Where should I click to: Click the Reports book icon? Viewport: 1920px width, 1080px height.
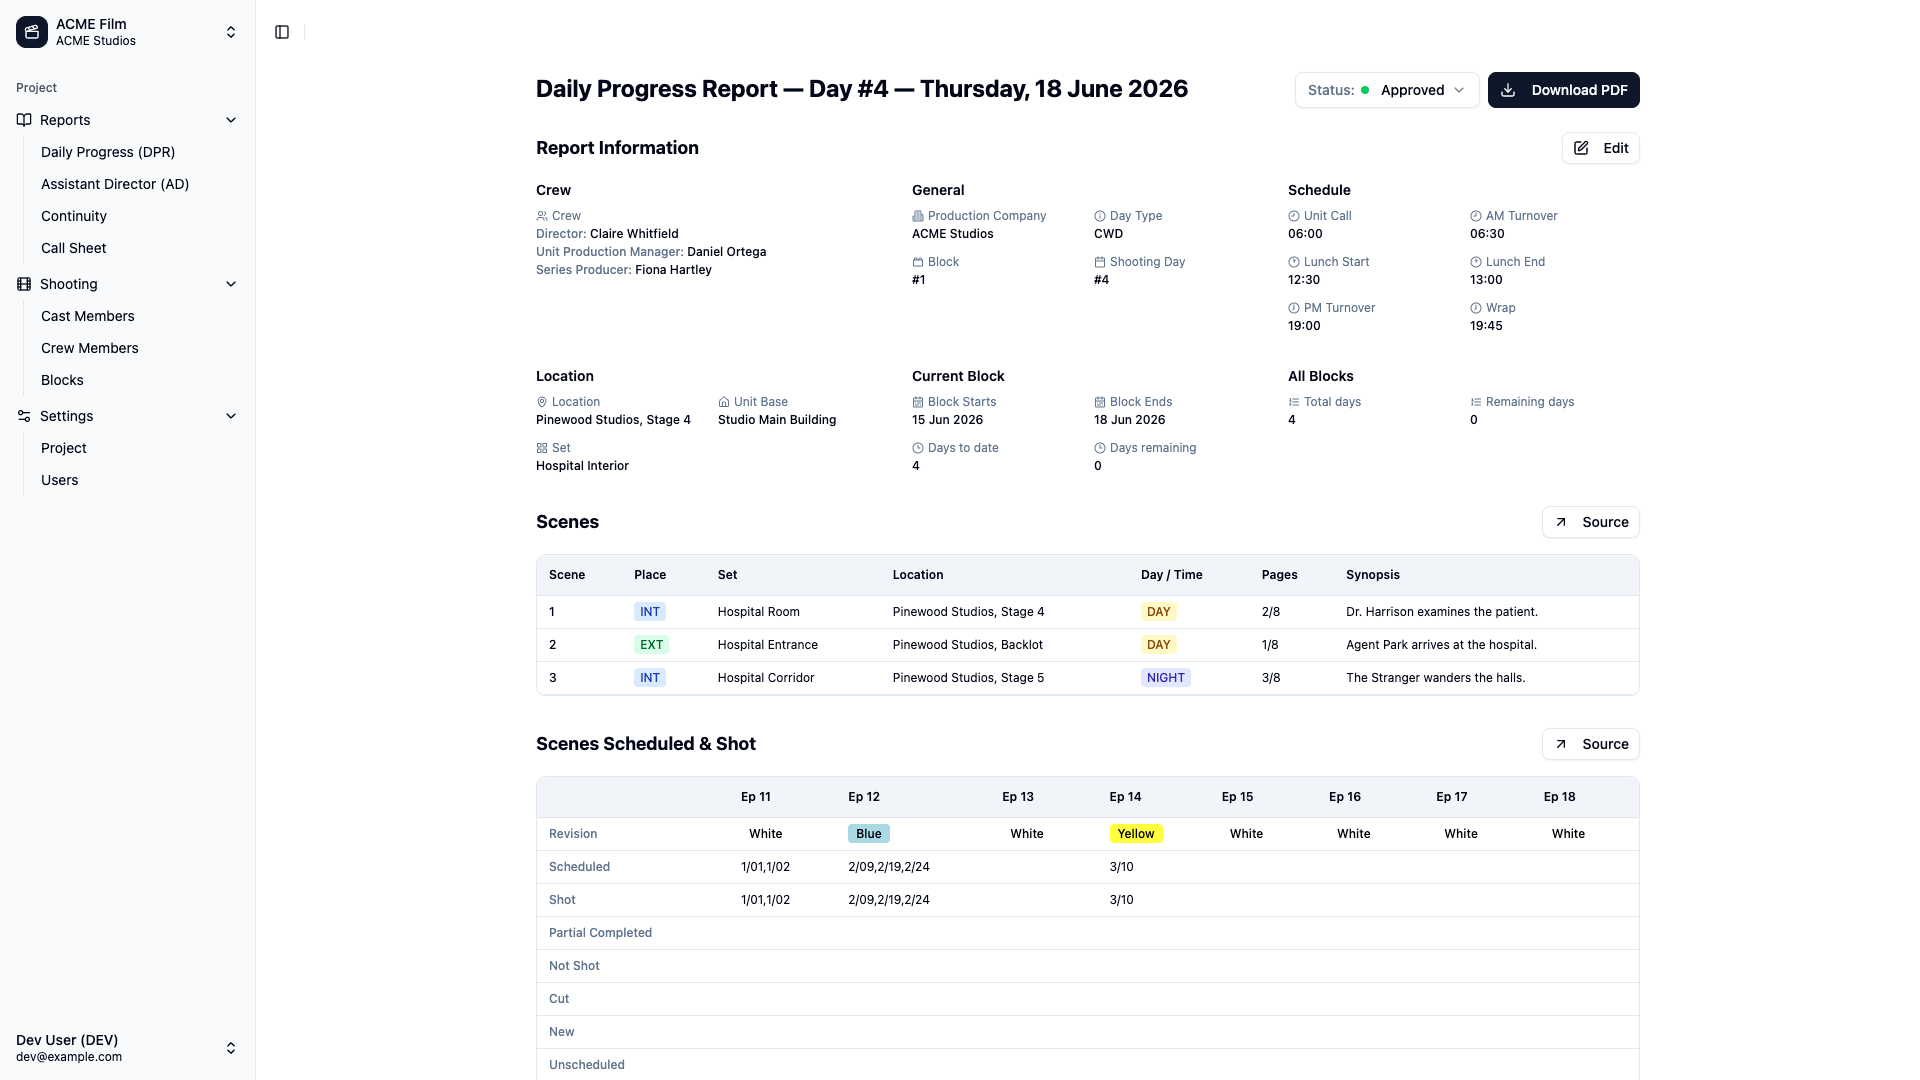pyautogui.click(x=24, y=120)
